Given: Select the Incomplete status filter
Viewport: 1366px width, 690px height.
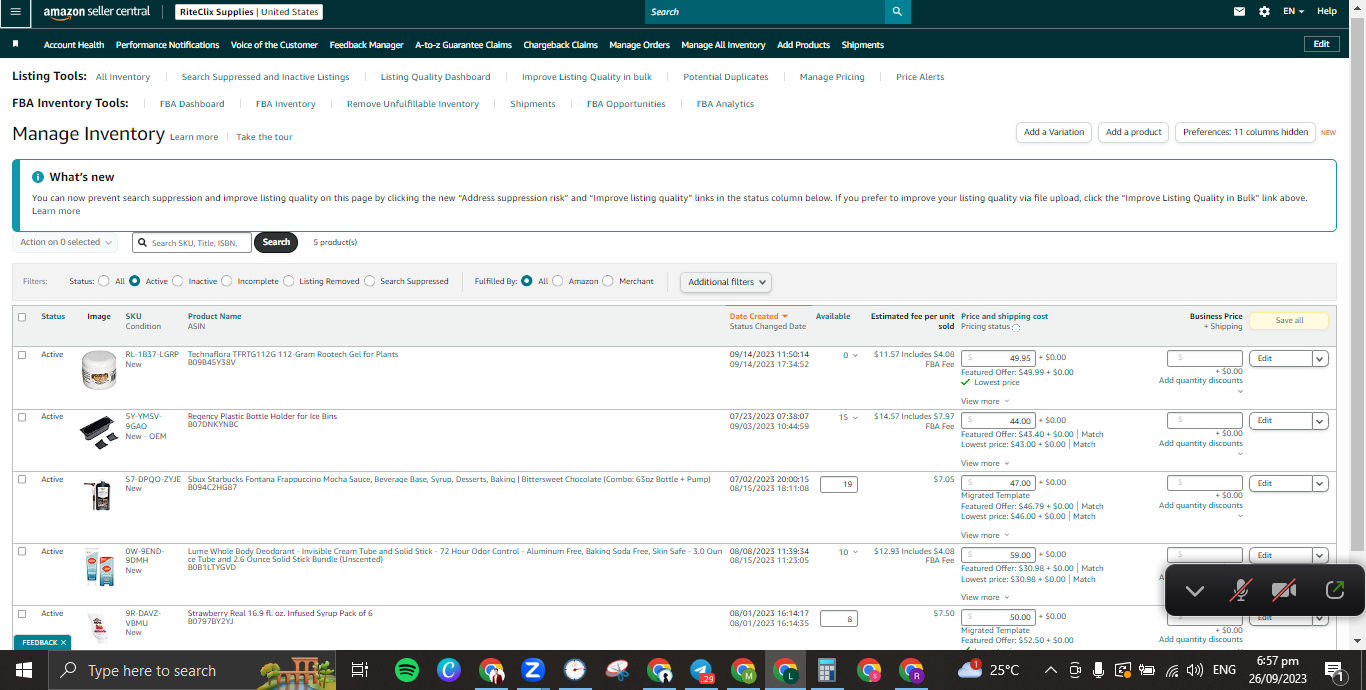Looking at the screenshot, I should click(226, 281).
